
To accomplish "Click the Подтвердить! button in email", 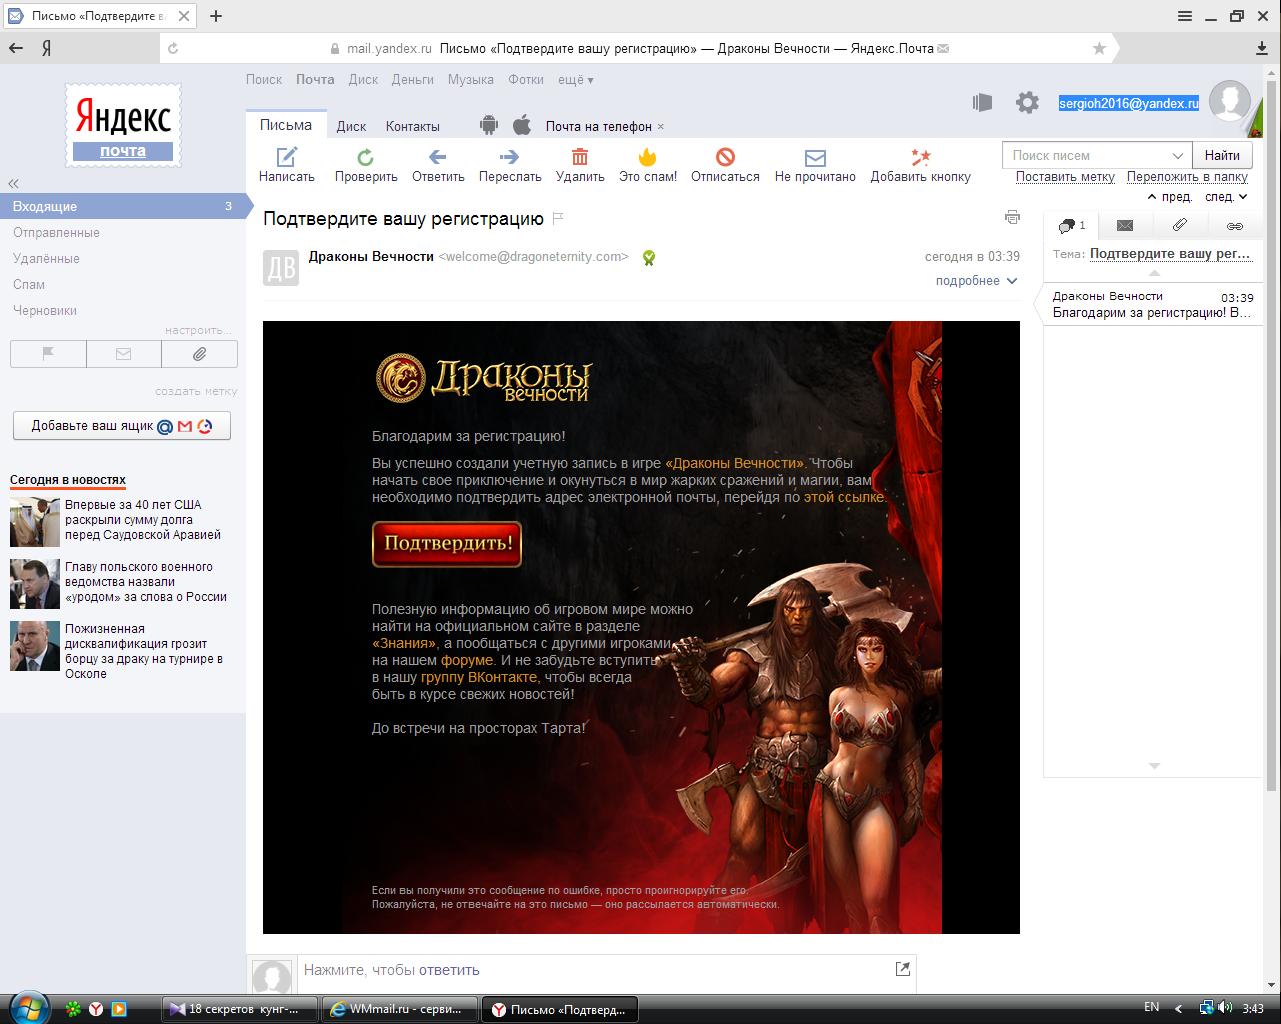I will [447, 544].
